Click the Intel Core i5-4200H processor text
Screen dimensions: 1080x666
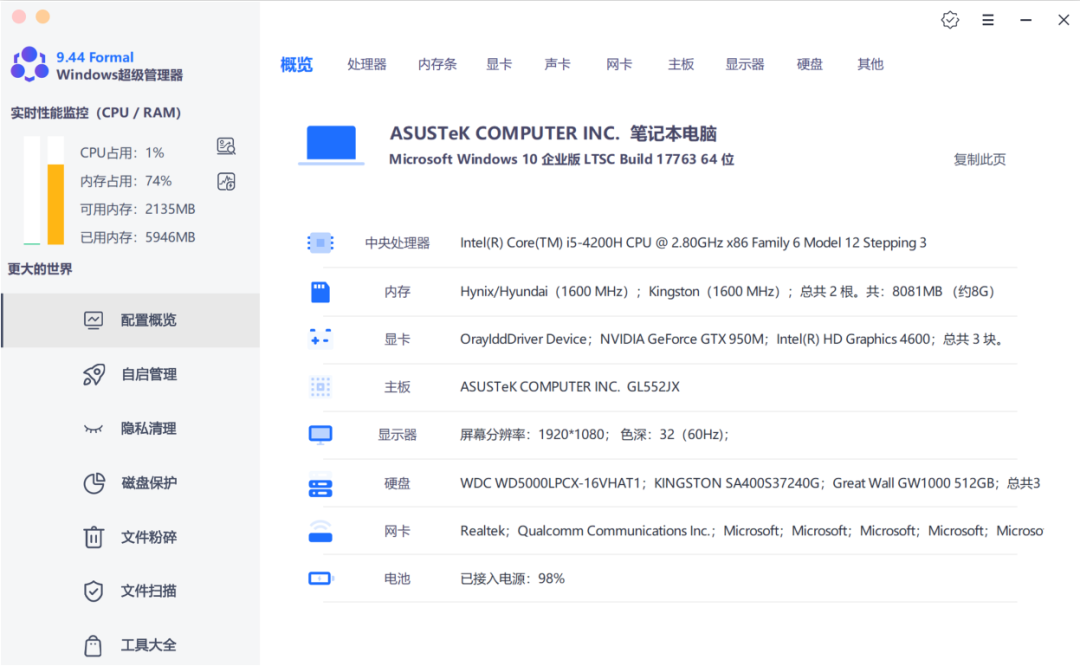(x=693, y=243)
